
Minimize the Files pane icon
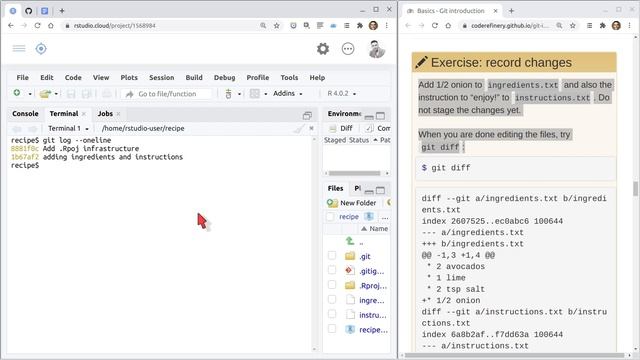click(369, 191)
